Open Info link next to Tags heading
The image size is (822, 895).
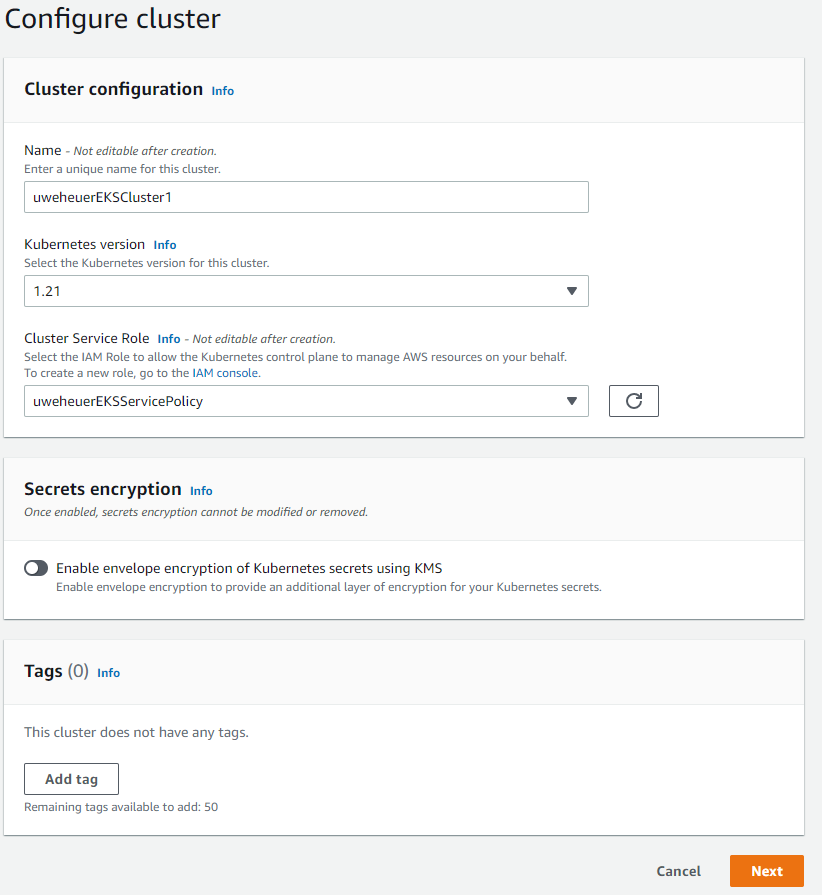pos(108,673)
